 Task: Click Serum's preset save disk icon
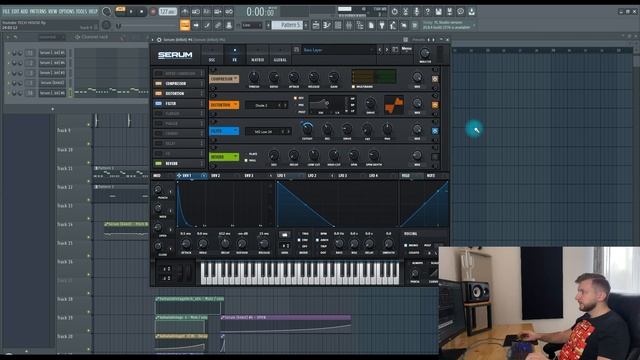[297, 50]
